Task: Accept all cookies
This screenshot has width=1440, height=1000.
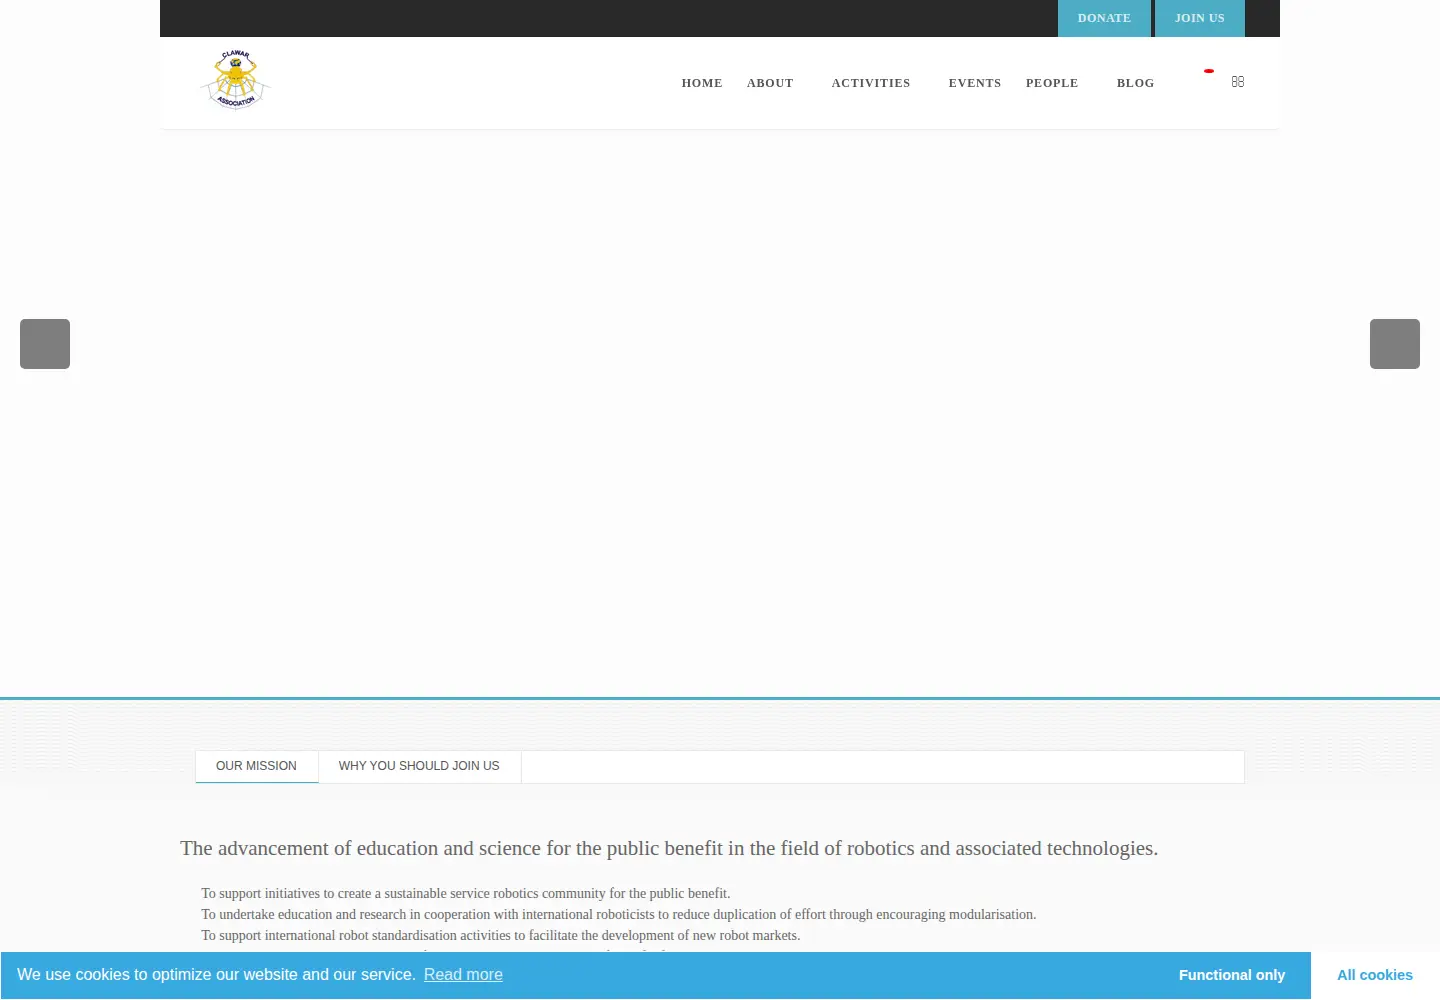Action: coord(1375,975)
